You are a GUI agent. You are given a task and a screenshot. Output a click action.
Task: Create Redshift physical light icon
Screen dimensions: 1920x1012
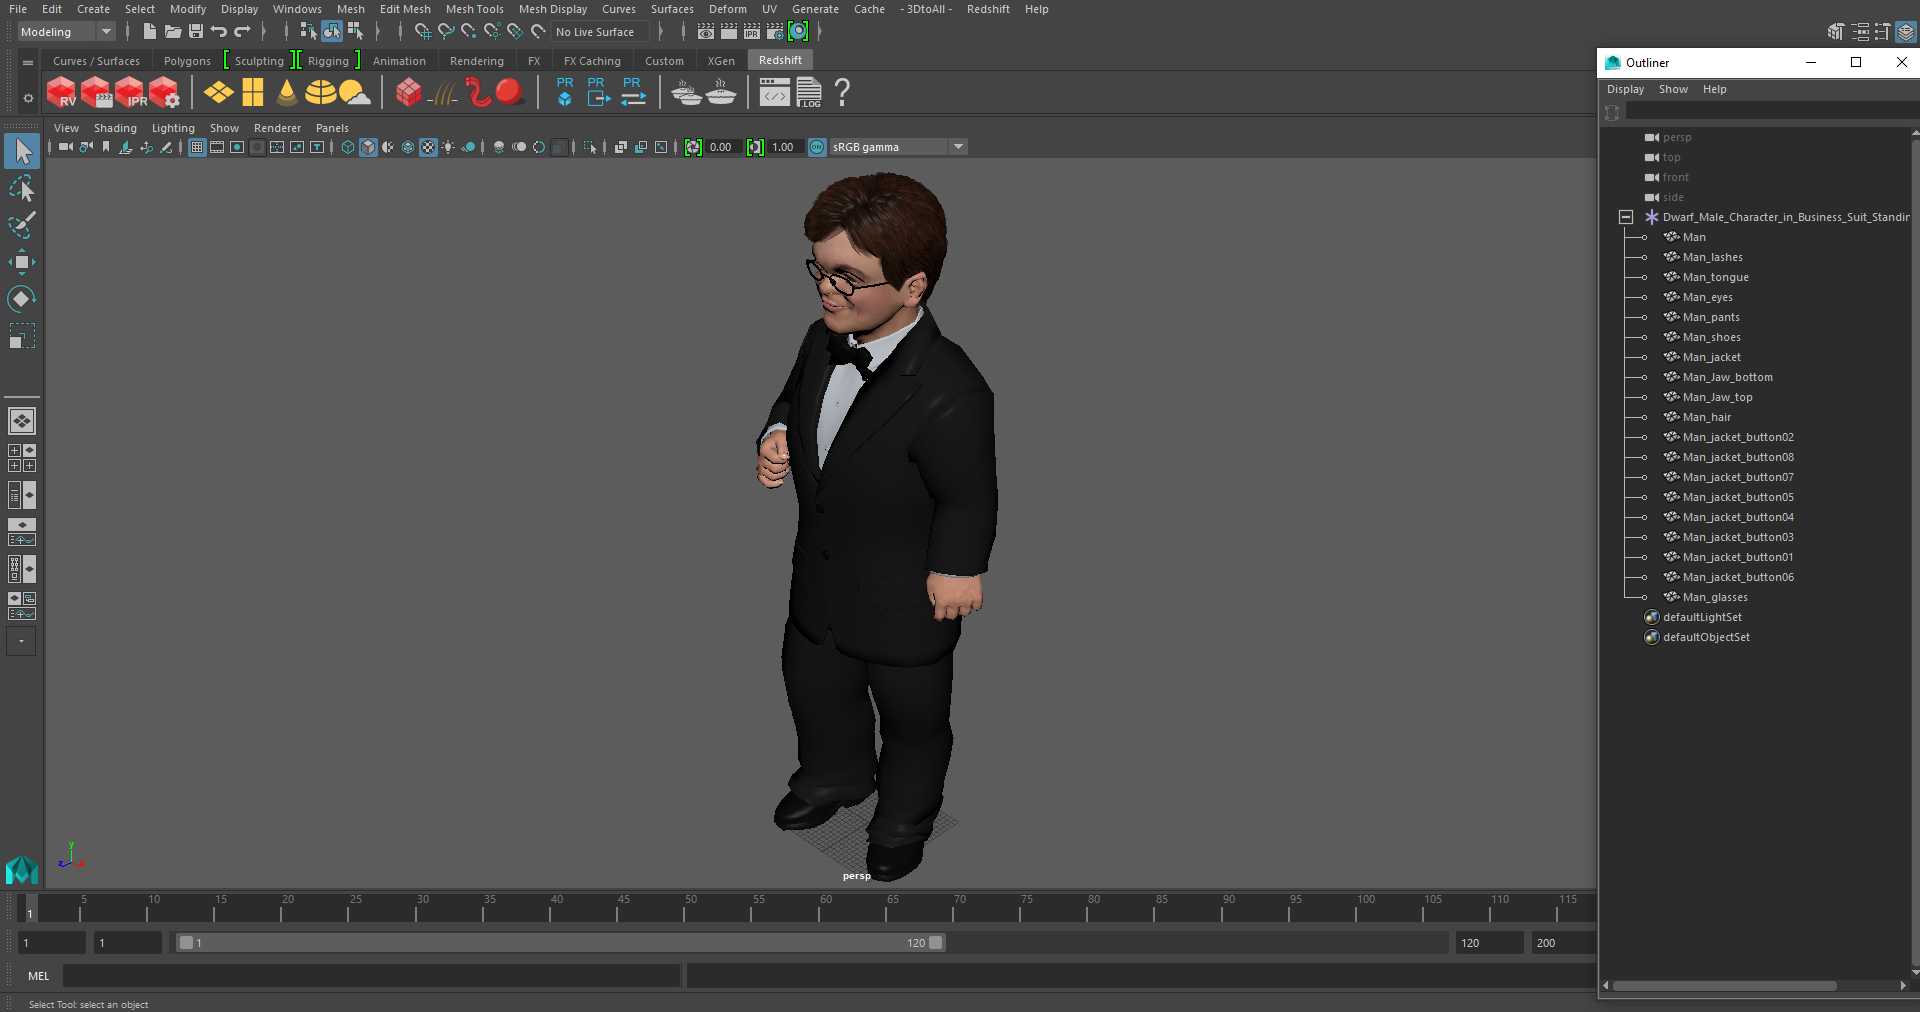(x=219, y=93)
